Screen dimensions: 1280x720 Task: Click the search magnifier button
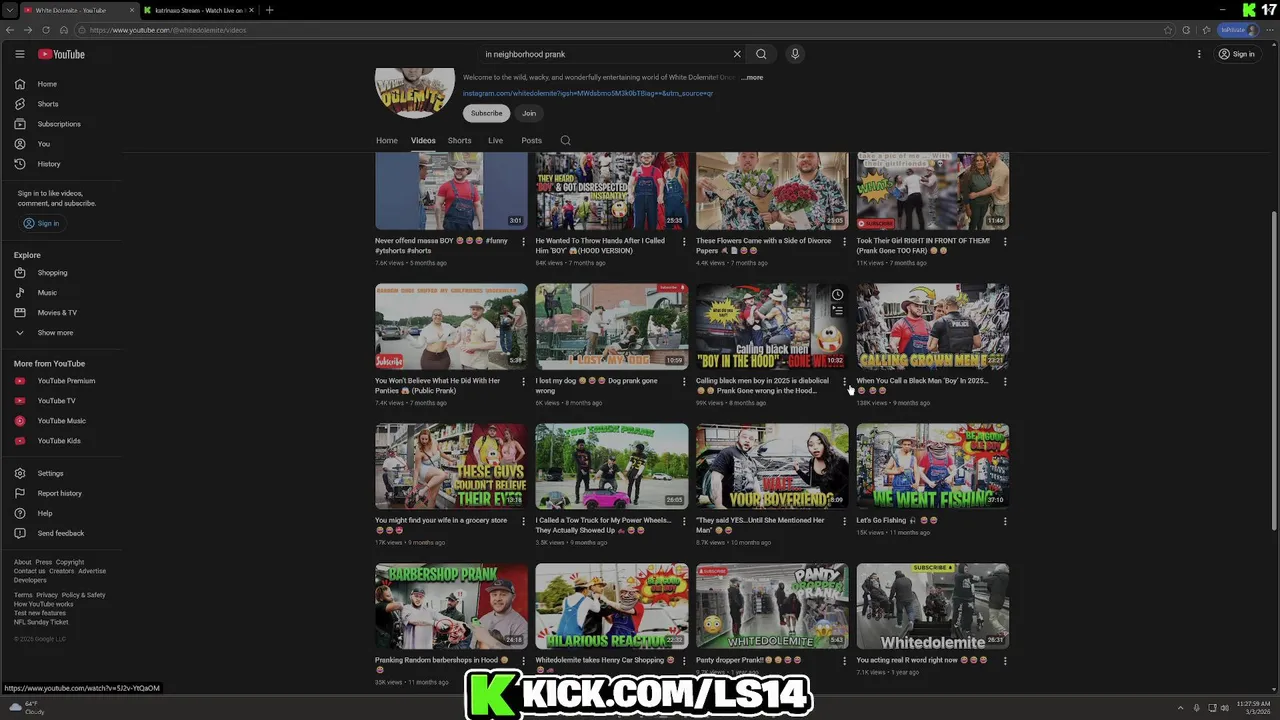[761, 54]
